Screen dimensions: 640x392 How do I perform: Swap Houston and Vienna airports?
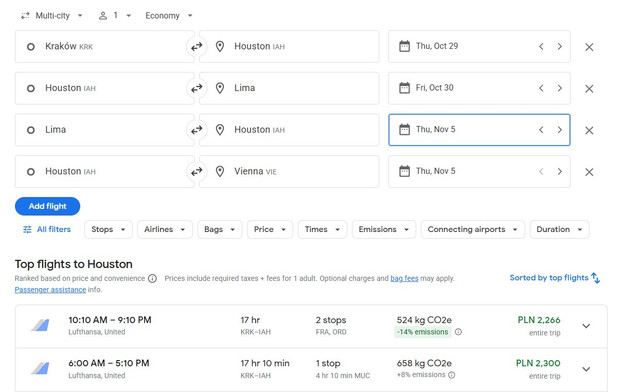point(196,172)
